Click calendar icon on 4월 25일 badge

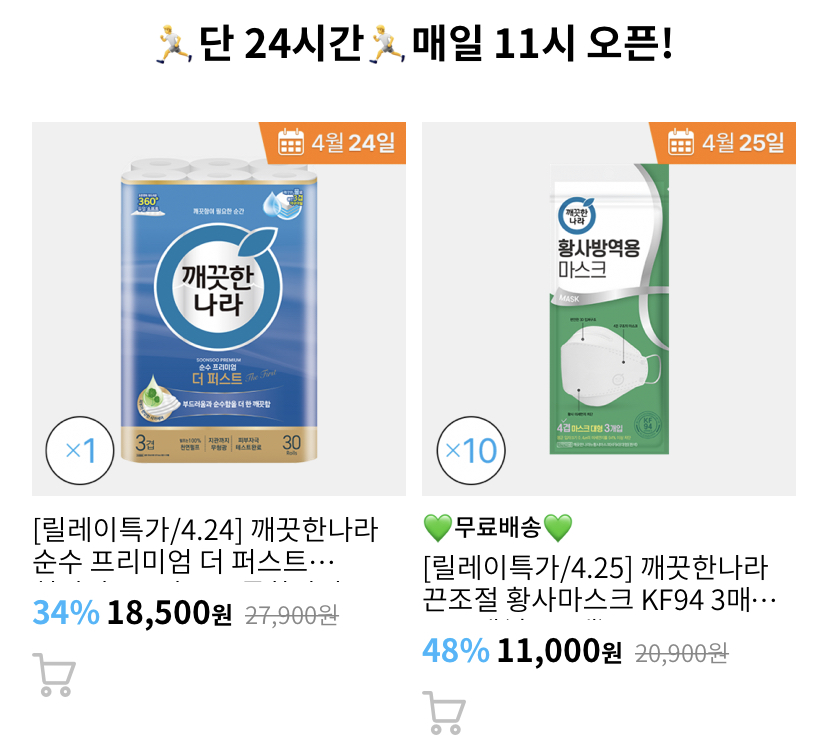coord(681,142)
